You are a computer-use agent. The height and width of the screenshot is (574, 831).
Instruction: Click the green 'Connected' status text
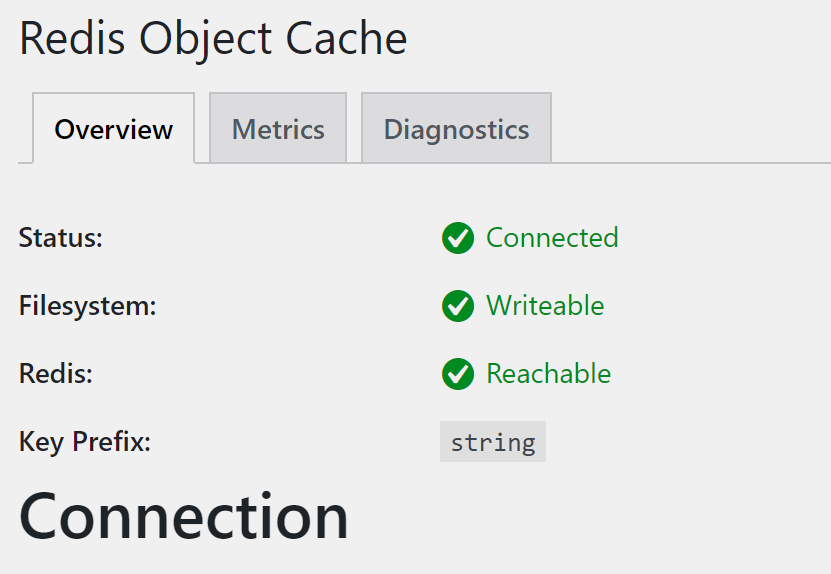click(x=552, y=238)
